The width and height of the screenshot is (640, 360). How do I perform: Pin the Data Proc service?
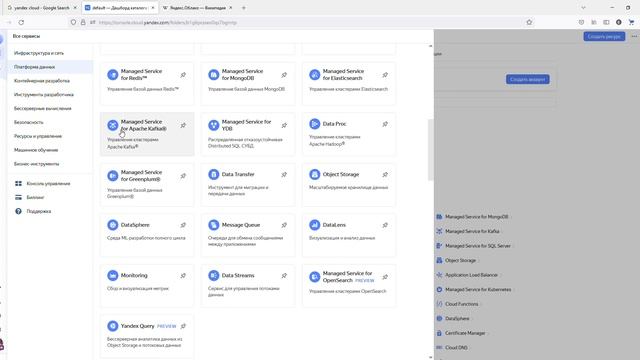pos(385,124)
